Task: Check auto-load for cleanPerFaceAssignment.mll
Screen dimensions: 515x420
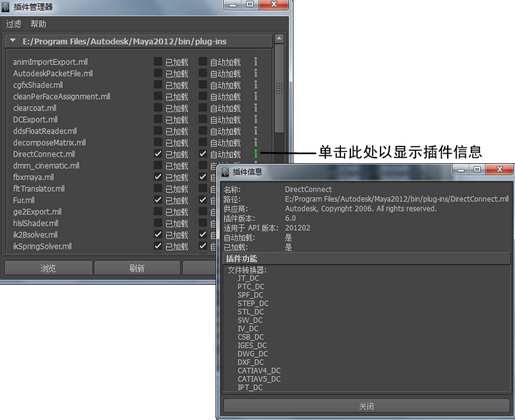Action: click(x=203, y=96)
